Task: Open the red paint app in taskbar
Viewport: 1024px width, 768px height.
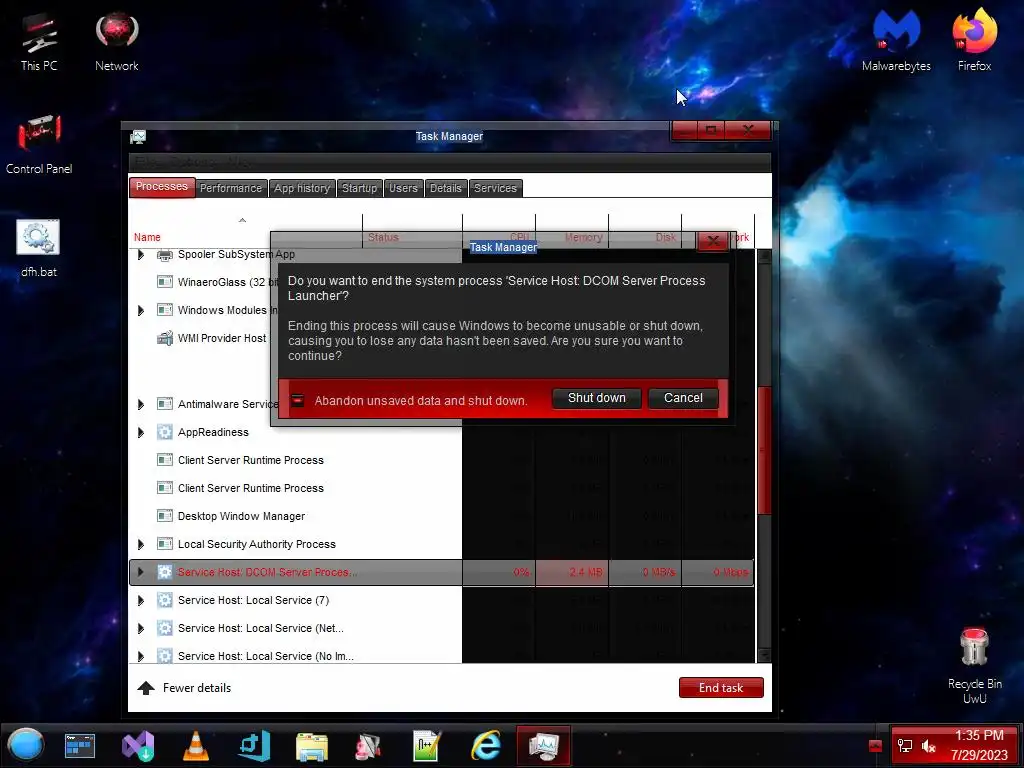Action: pos(368,746)
